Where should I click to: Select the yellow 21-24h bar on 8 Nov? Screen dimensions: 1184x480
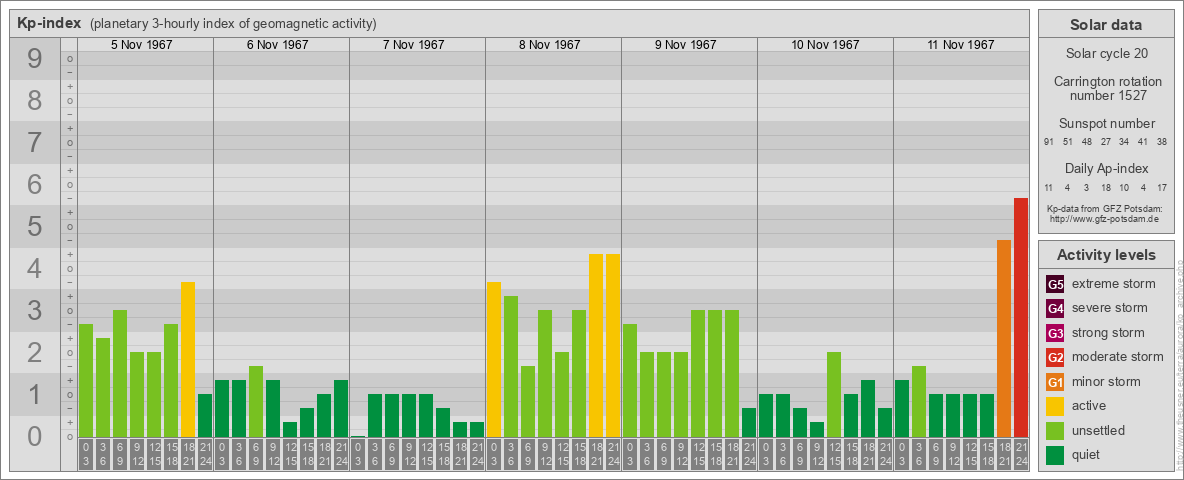(x=613, y=345)
